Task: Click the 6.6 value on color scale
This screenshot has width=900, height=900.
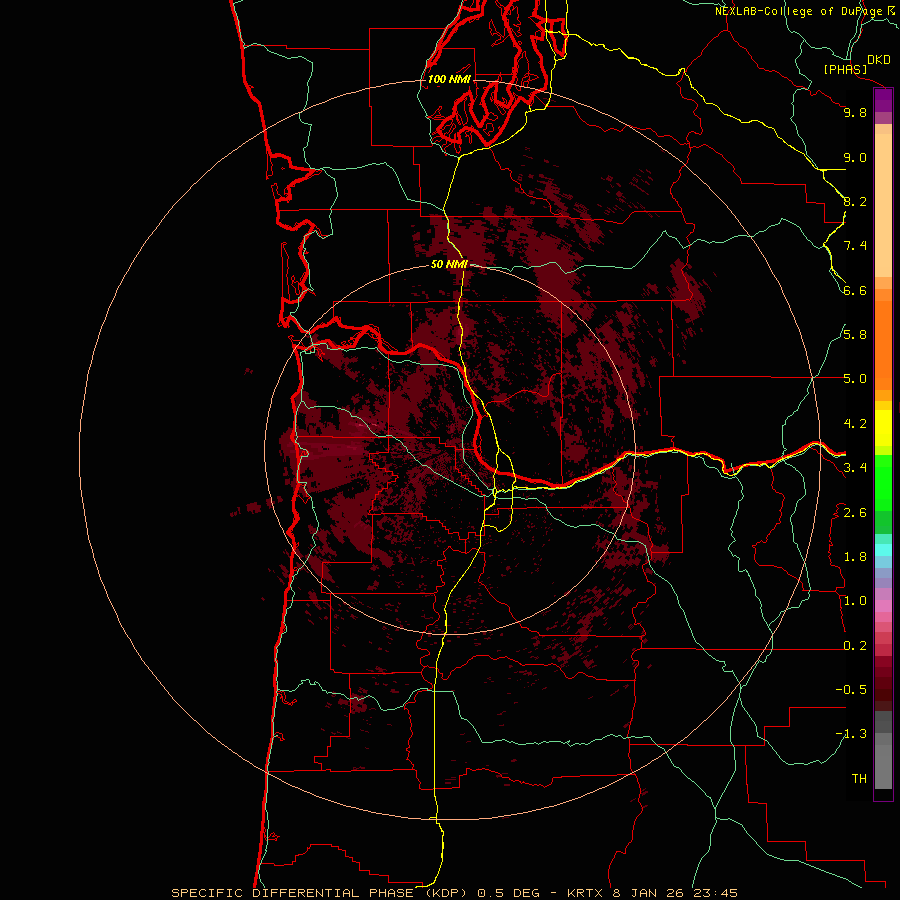Action: (x=855, y=290)
